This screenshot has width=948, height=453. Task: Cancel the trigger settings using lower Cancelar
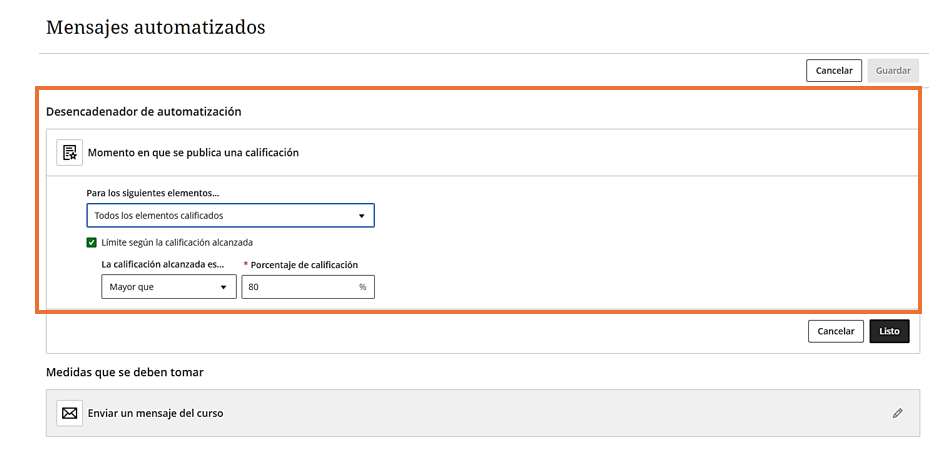pyautogui.click(x=836, y=331)
